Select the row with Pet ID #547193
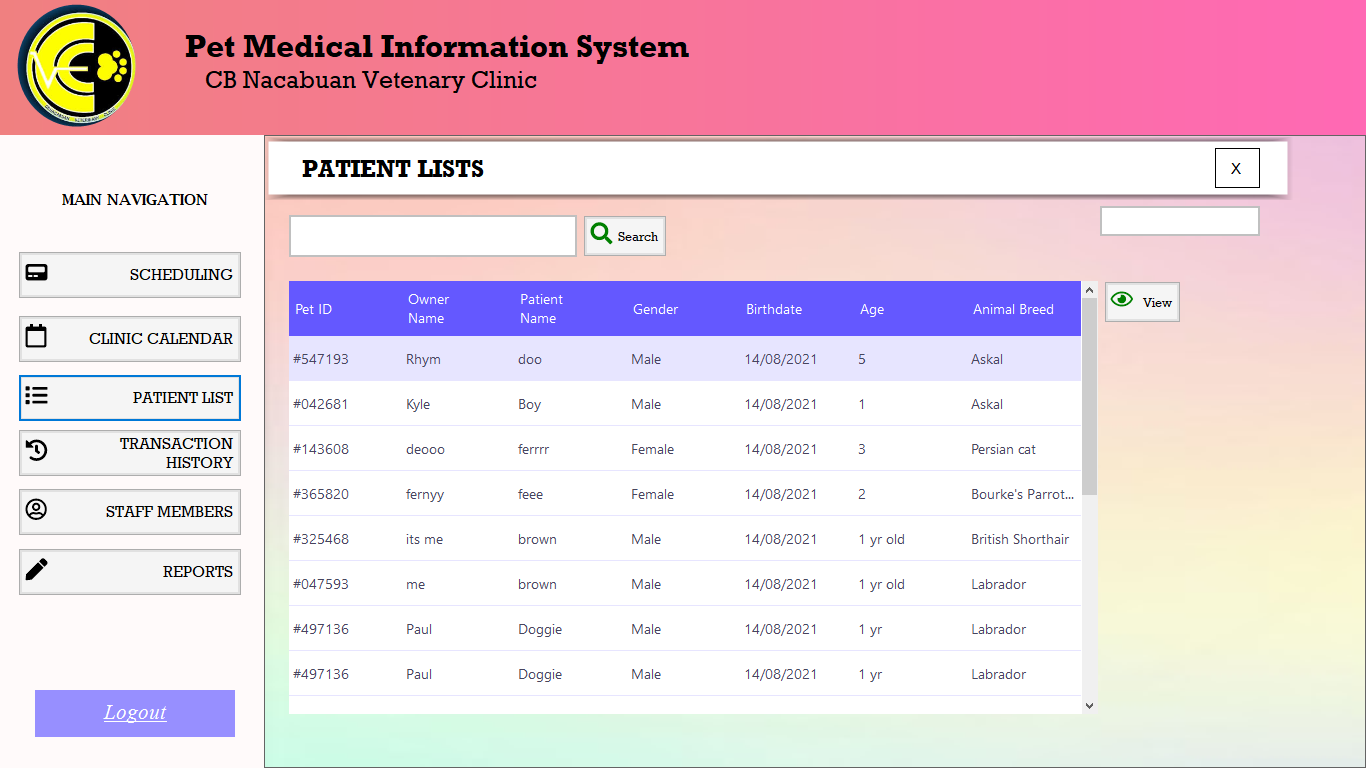 (x=685, y=359)
